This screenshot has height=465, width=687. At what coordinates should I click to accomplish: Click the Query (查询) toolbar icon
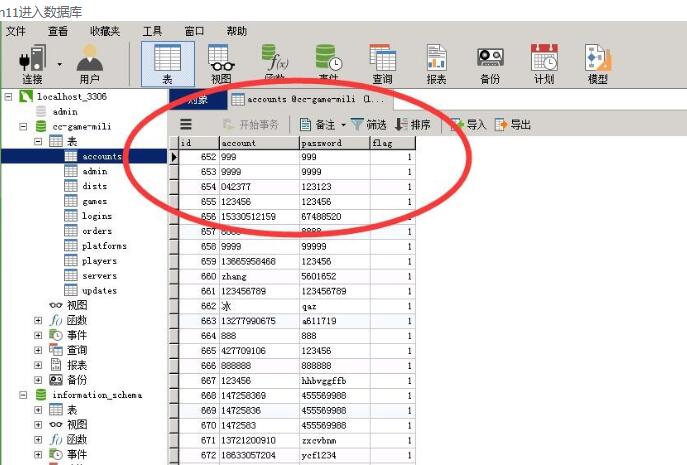point(382,63)
